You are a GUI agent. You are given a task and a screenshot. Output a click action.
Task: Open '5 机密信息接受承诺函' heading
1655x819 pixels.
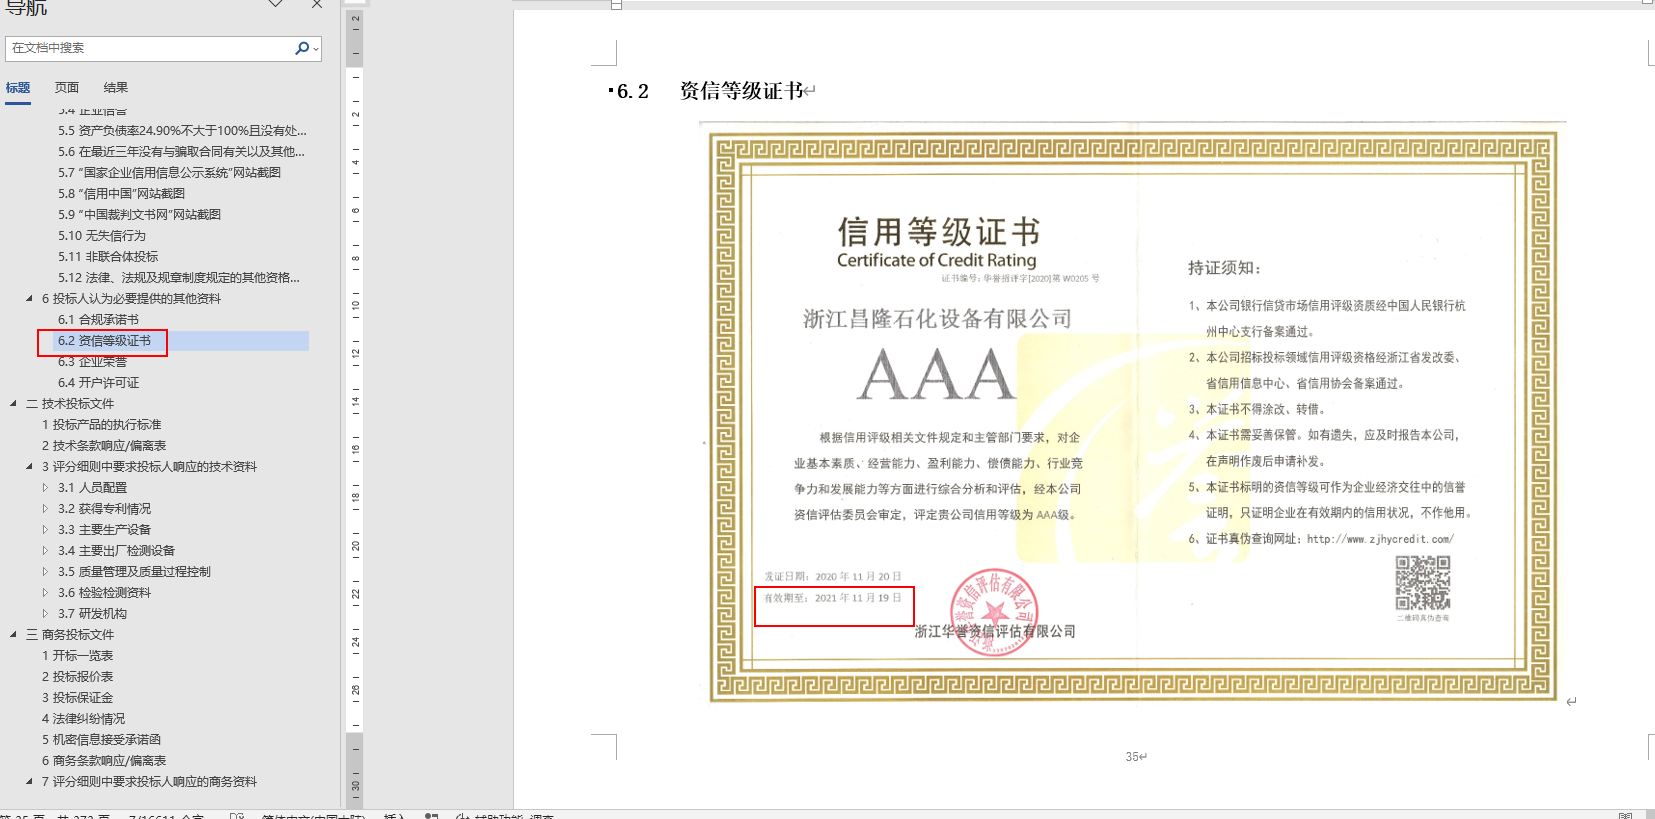pyautogui.click(x=101, y=740)
